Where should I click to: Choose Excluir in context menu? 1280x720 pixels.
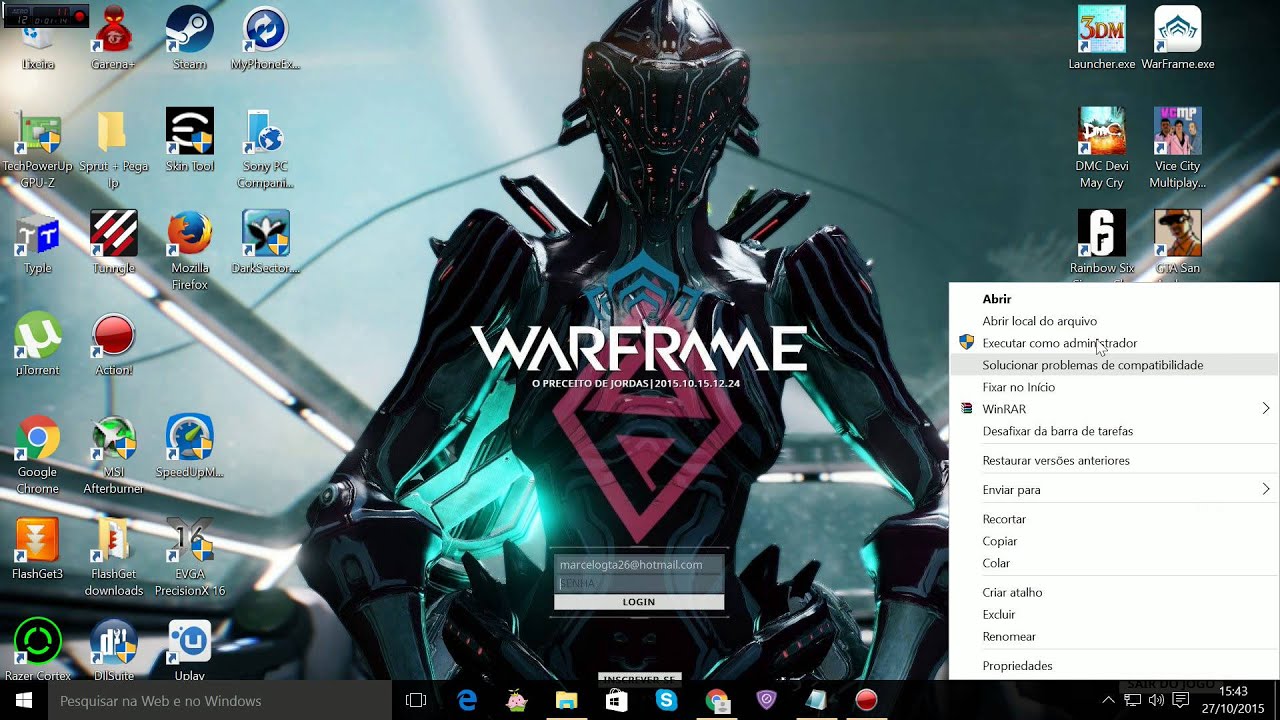1114,614
